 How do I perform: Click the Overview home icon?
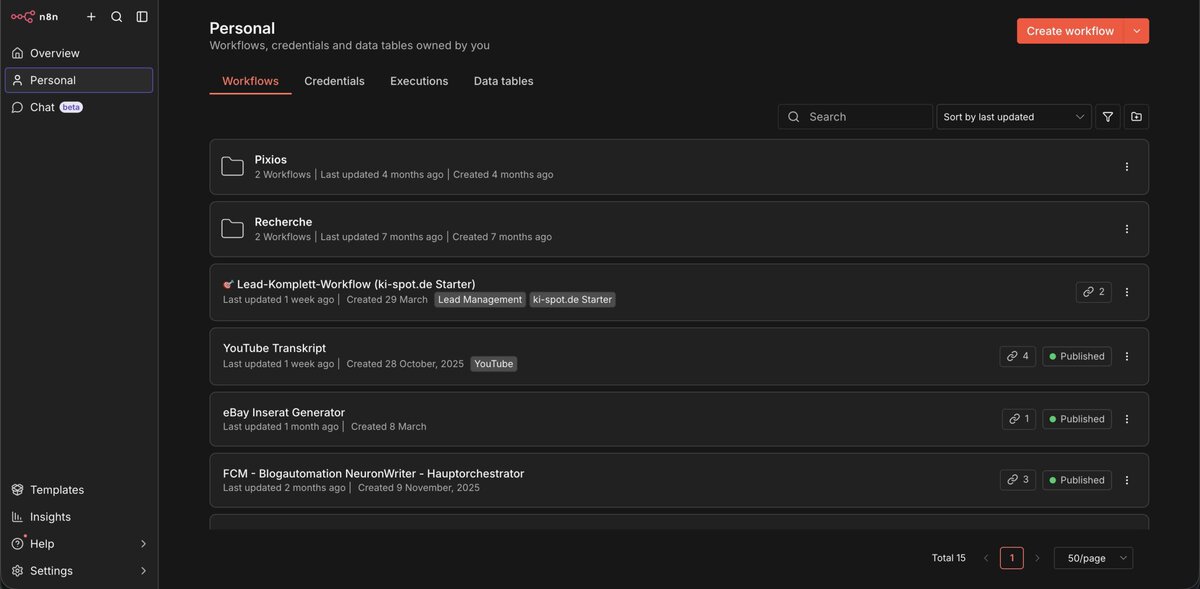[17, 53]
